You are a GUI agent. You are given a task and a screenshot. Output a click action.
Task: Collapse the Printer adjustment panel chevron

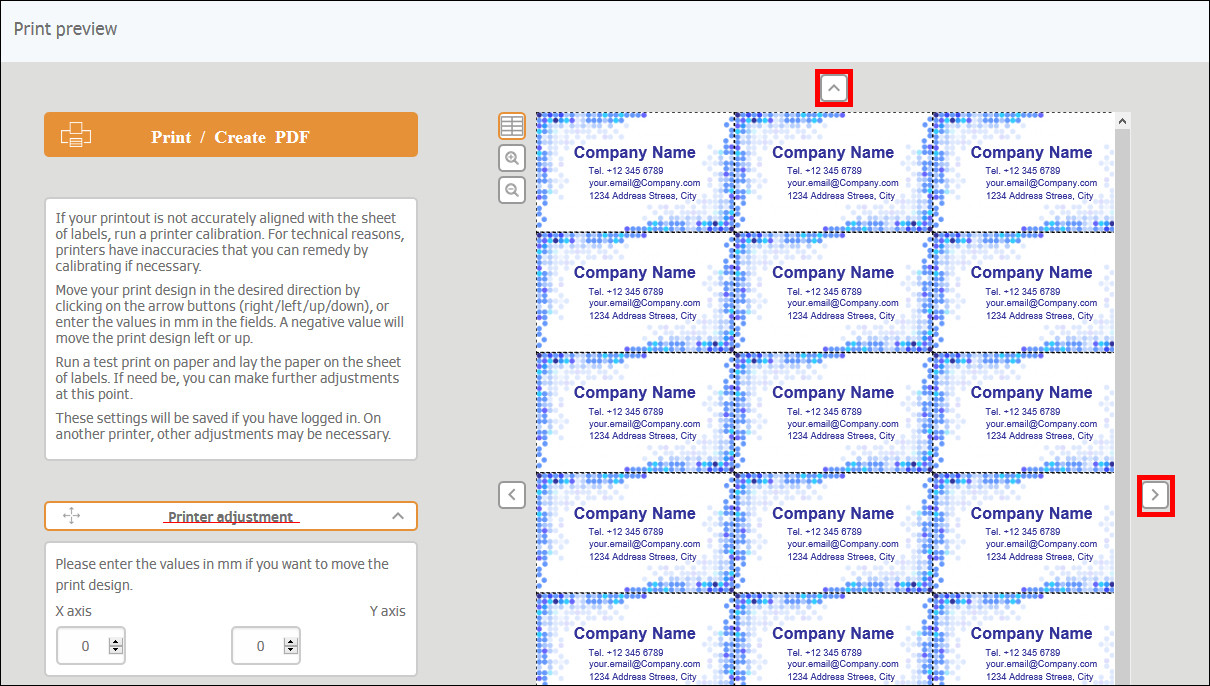pos(398,516)
